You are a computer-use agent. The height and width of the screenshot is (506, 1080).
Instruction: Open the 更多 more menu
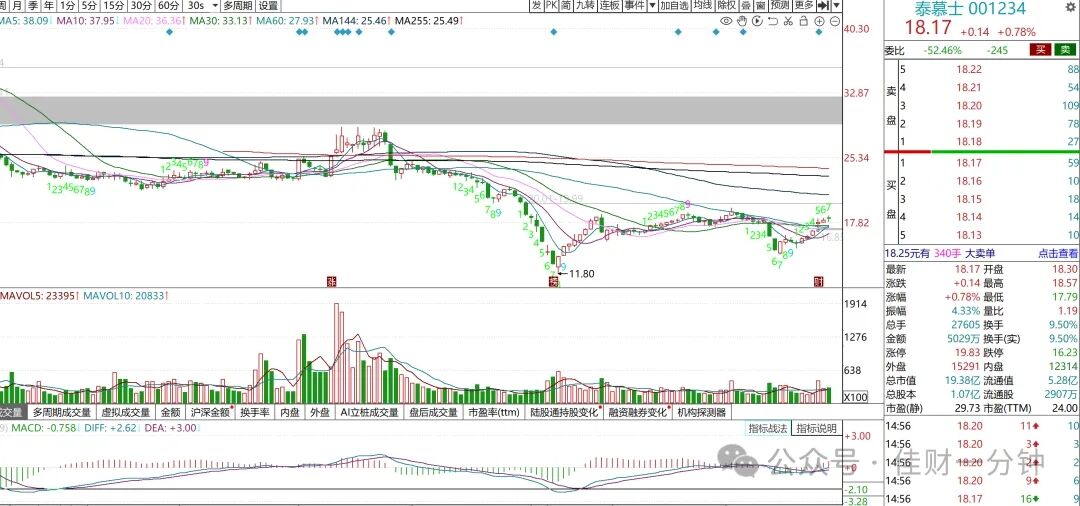pos(804,6)
